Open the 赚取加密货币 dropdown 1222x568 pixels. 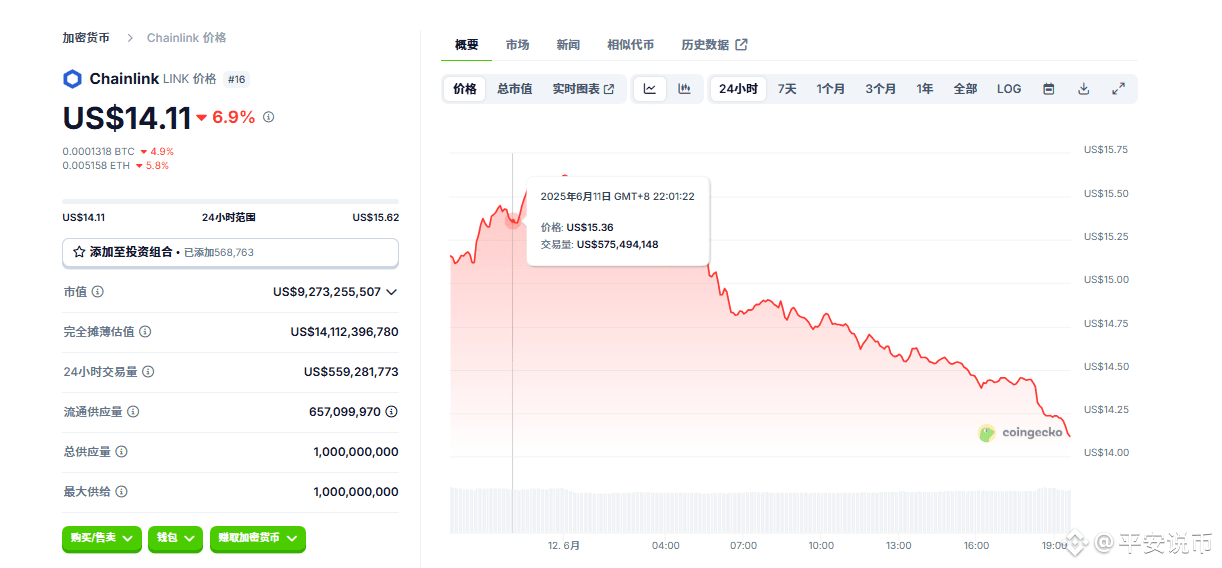click(258, 538)
